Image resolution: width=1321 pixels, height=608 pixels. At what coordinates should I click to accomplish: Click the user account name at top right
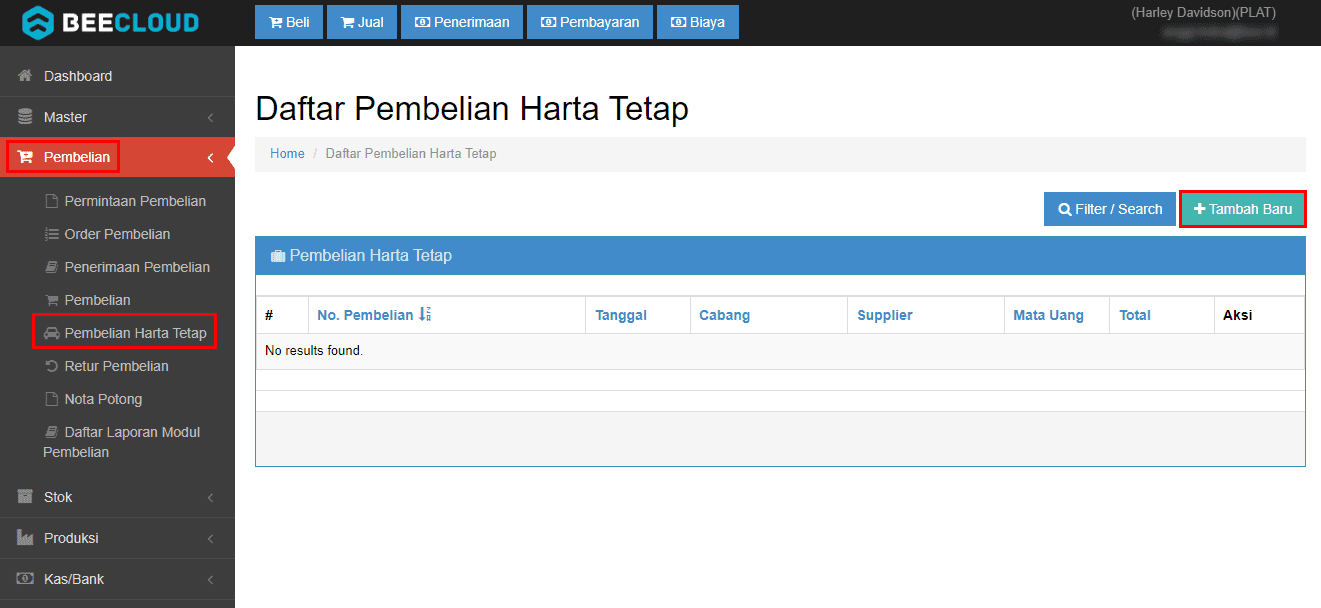coord(1203,13)
